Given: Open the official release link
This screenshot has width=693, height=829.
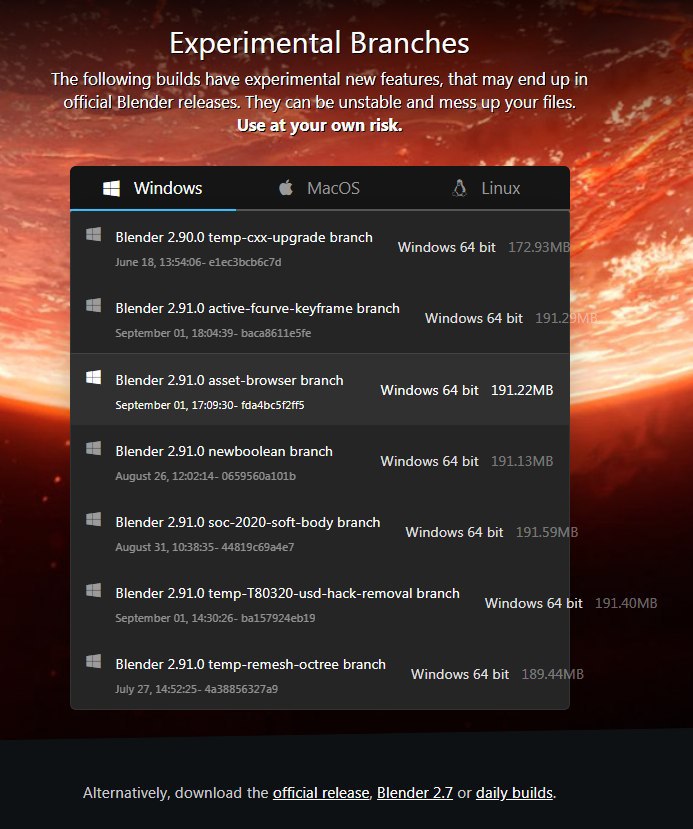Looking at the screenshot, I should [x=321, y=793].
